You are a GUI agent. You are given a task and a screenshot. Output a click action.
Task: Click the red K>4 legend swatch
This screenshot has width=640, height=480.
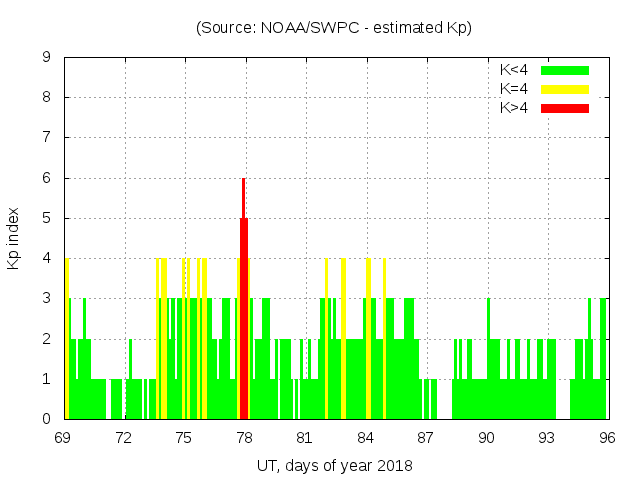click(x=565, y=108)
